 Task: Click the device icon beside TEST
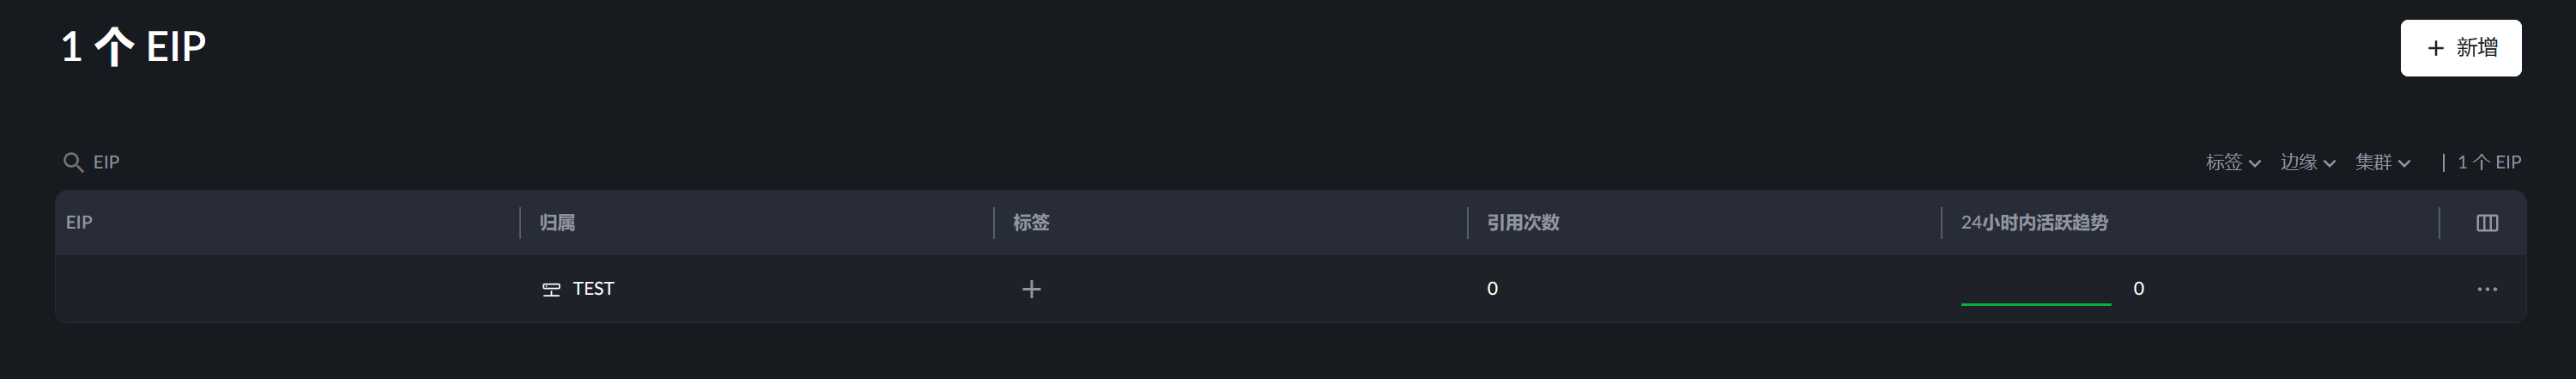click(551, 289)
